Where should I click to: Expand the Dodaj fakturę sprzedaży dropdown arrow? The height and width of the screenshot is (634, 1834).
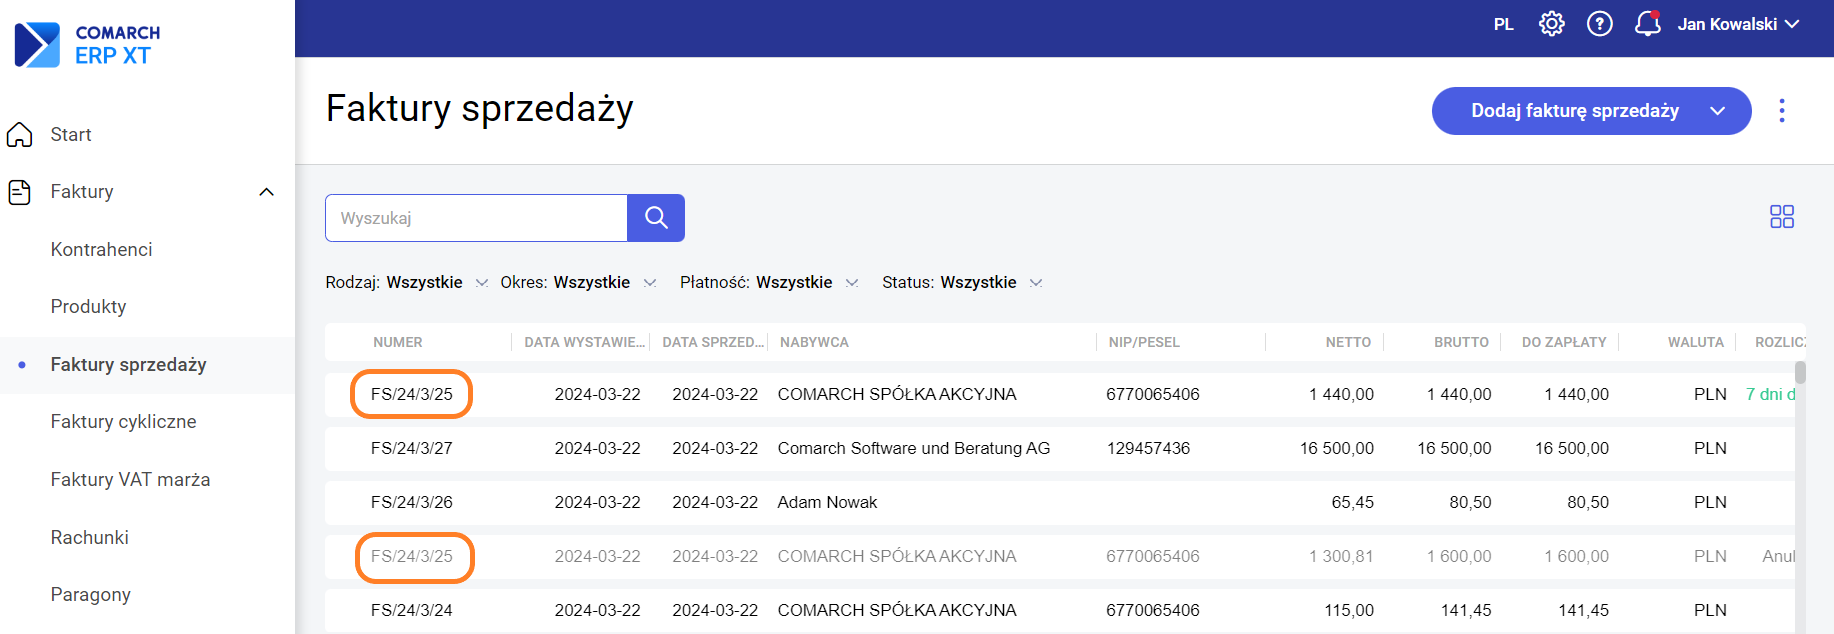[1717, 111]
